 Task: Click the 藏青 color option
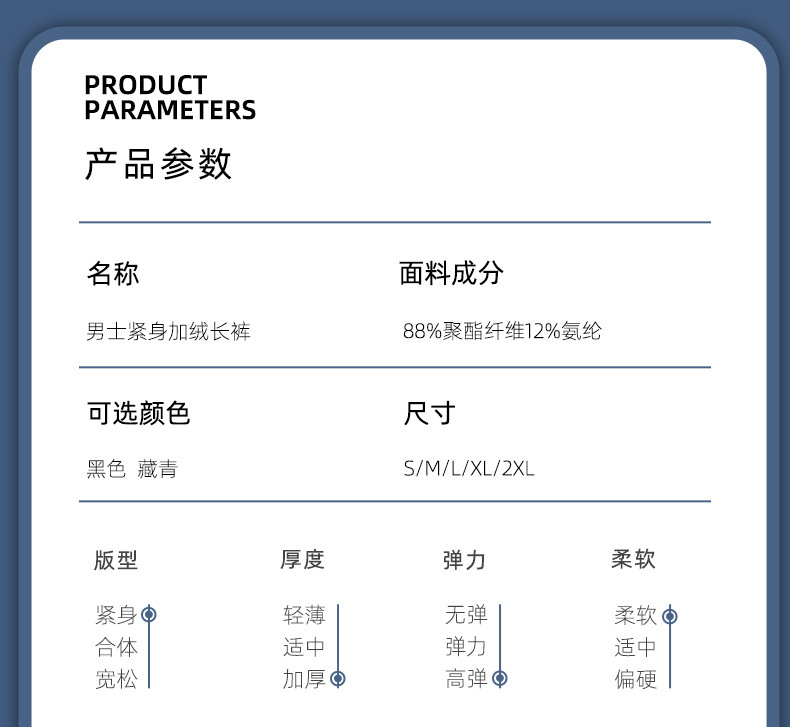click(157, 469)
